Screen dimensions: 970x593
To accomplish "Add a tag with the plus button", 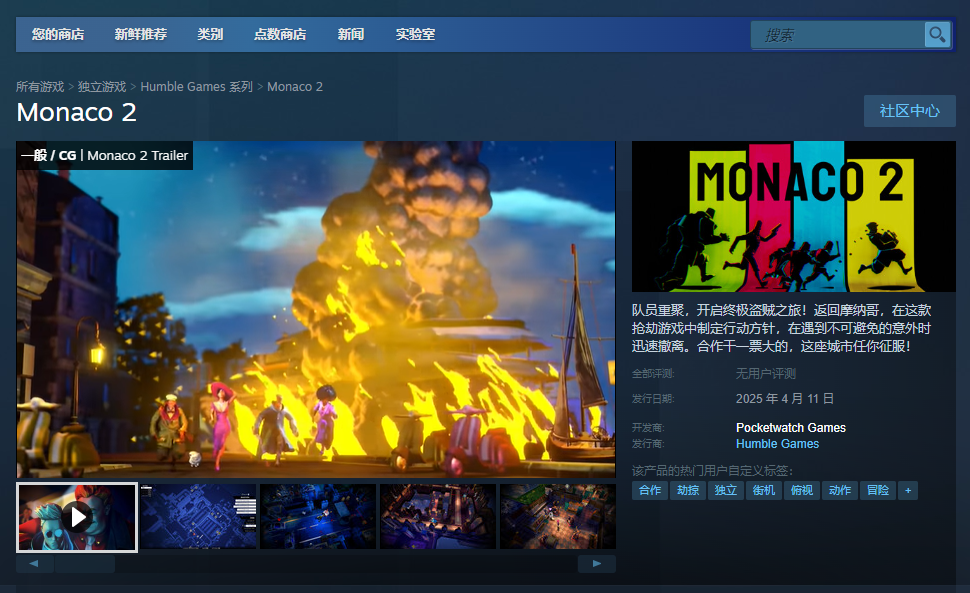I will point(908,490).
